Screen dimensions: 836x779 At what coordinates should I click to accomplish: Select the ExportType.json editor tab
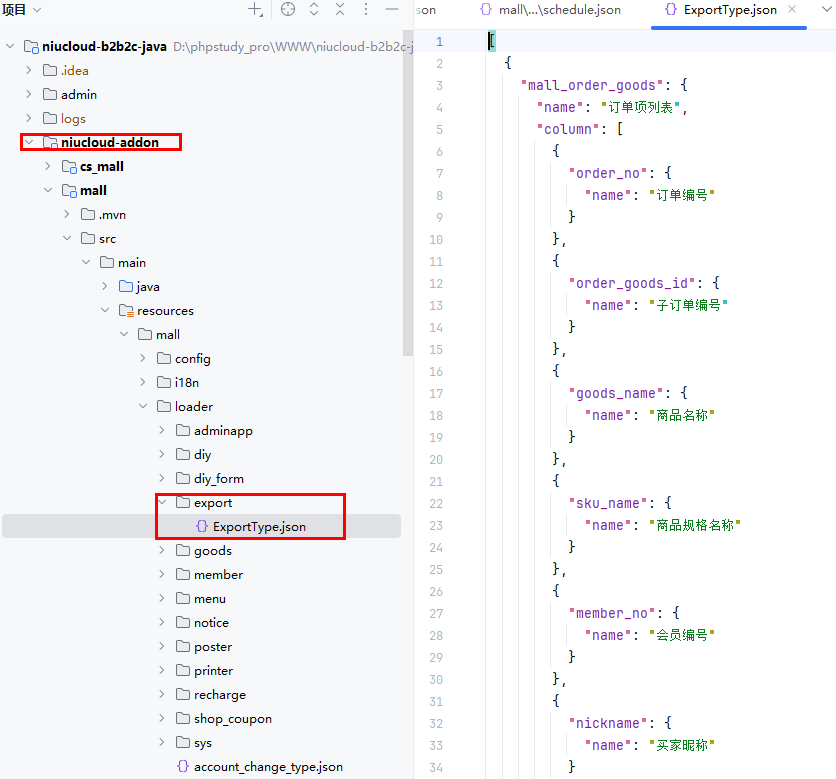pyautogui.click(x=720, y=10)
